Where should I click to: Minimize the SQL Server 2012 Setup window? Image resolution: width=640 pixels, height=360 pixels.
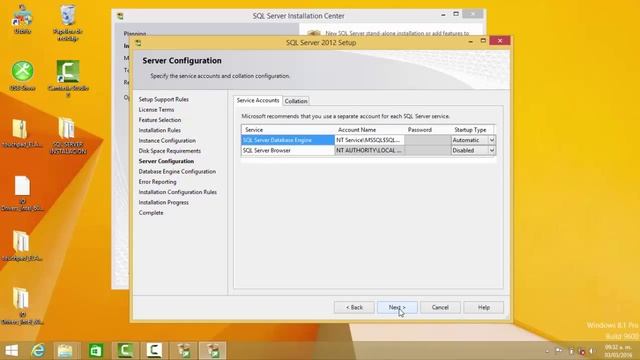(471, 41)
